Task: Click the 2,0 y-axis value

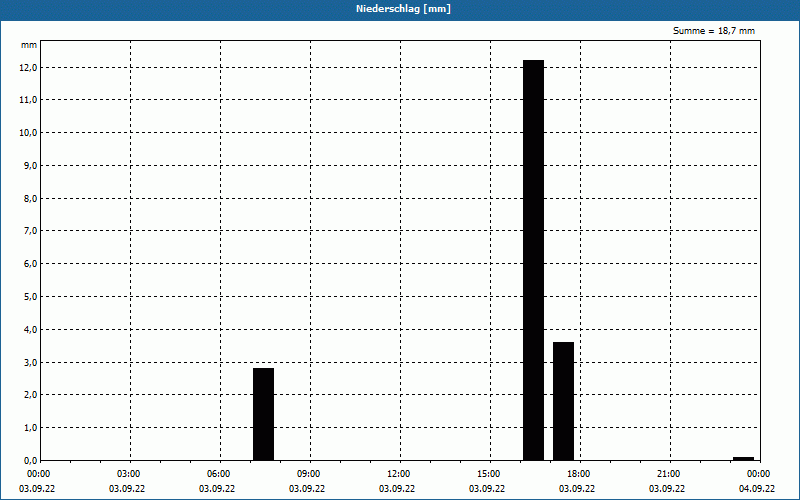Action: click(31, 394)
